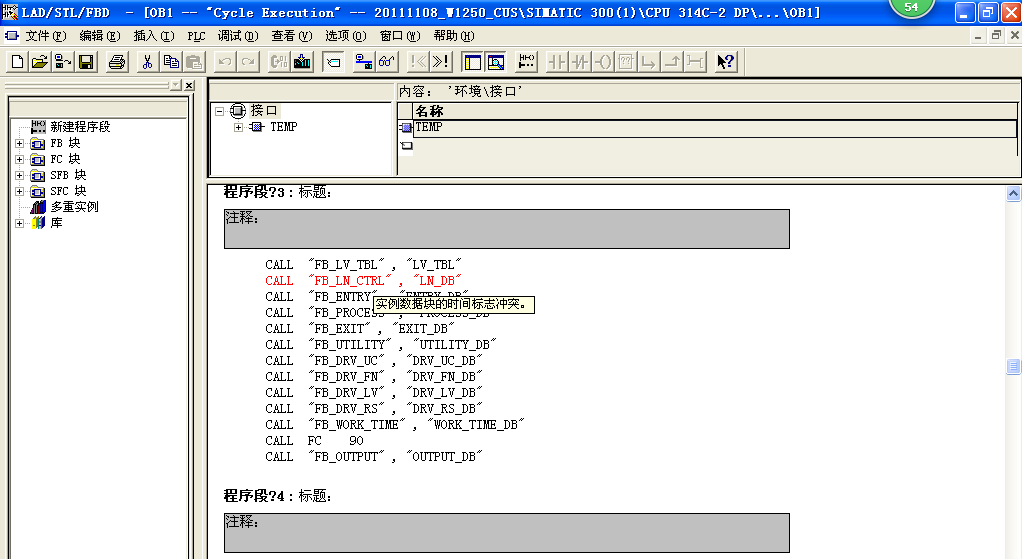Click the Undo arrow icon
This screenshot has height=559, width=1022.
(x=225, y=62)
